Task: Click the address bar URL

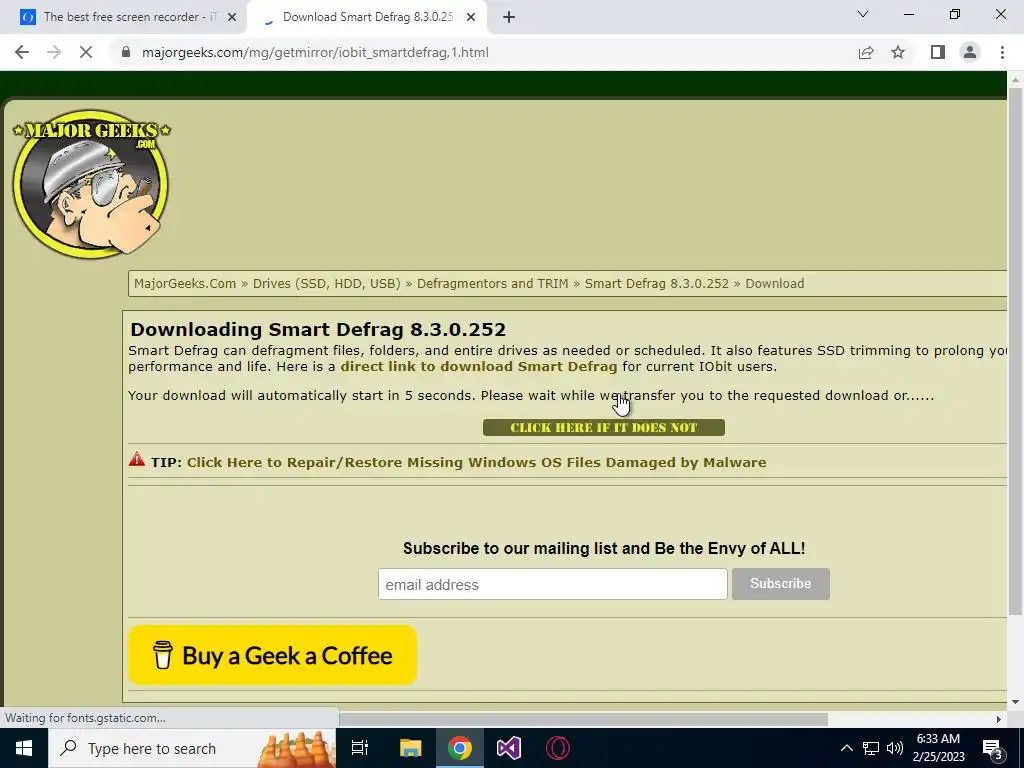Action: click(315, 52)
